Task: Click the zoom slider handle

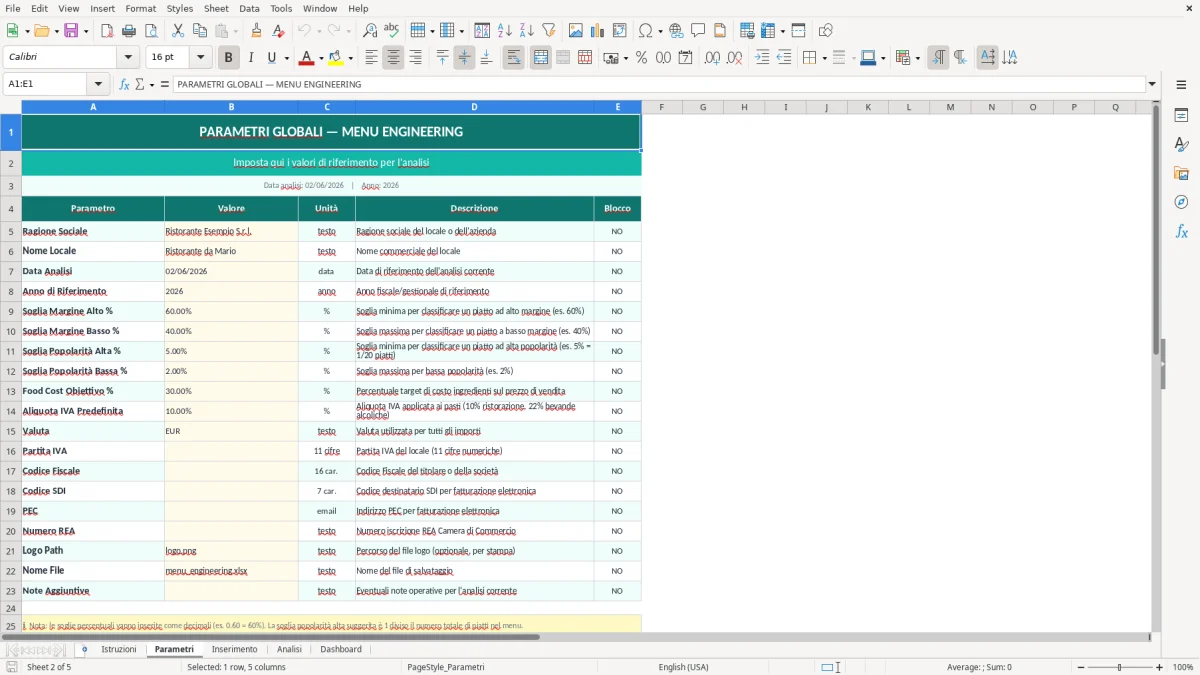Action: tap(1120, 667)
